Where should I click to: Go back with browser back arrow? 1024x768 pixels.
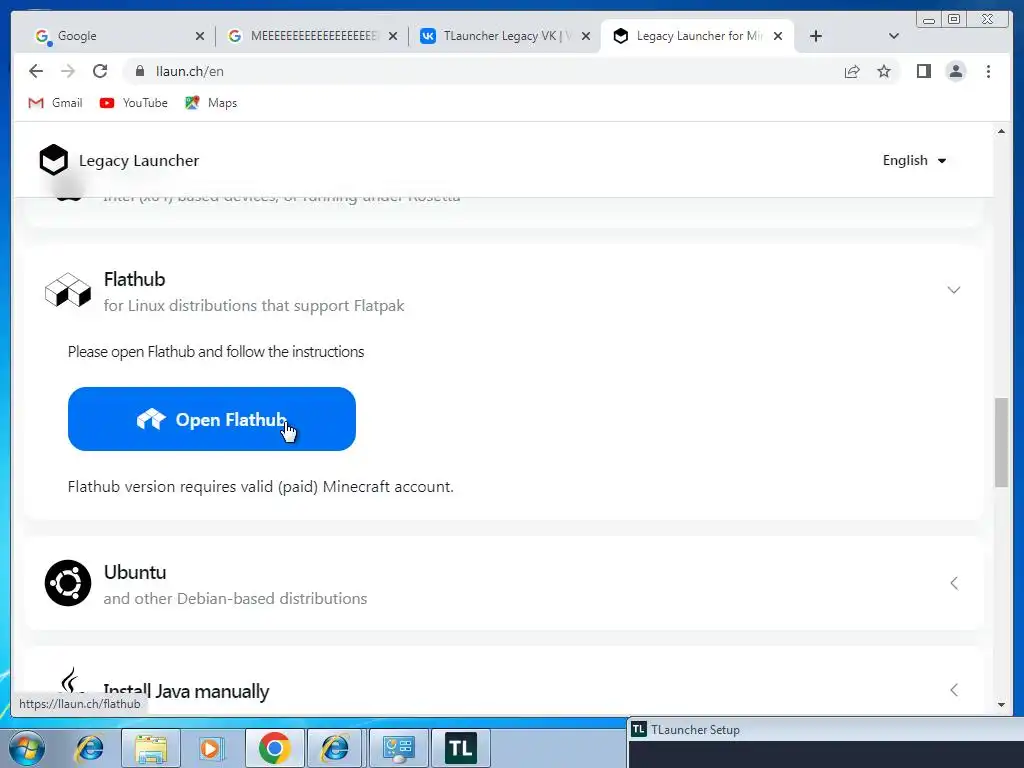point(36,71)
